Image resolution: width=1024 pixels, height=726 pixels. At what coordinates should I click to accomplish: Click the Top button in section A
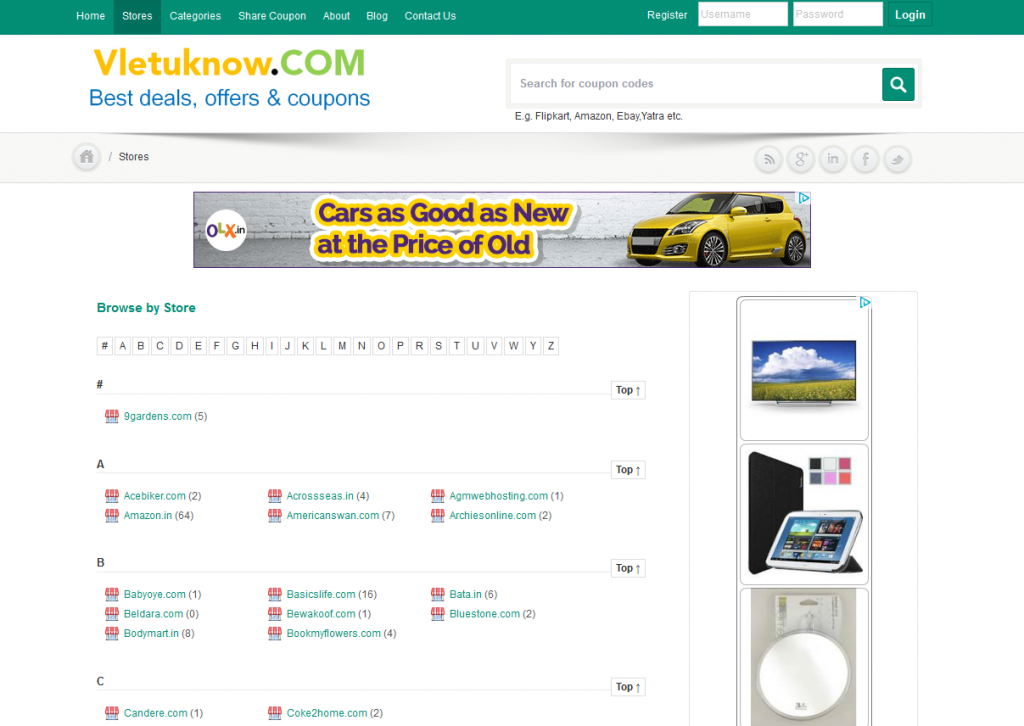[627, 469]
